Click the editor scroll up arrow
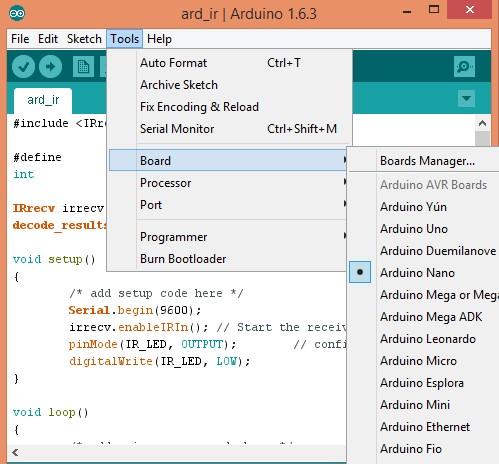Viewport: 499px width, 464px height. pyautogui.click(x=482, y=123)
